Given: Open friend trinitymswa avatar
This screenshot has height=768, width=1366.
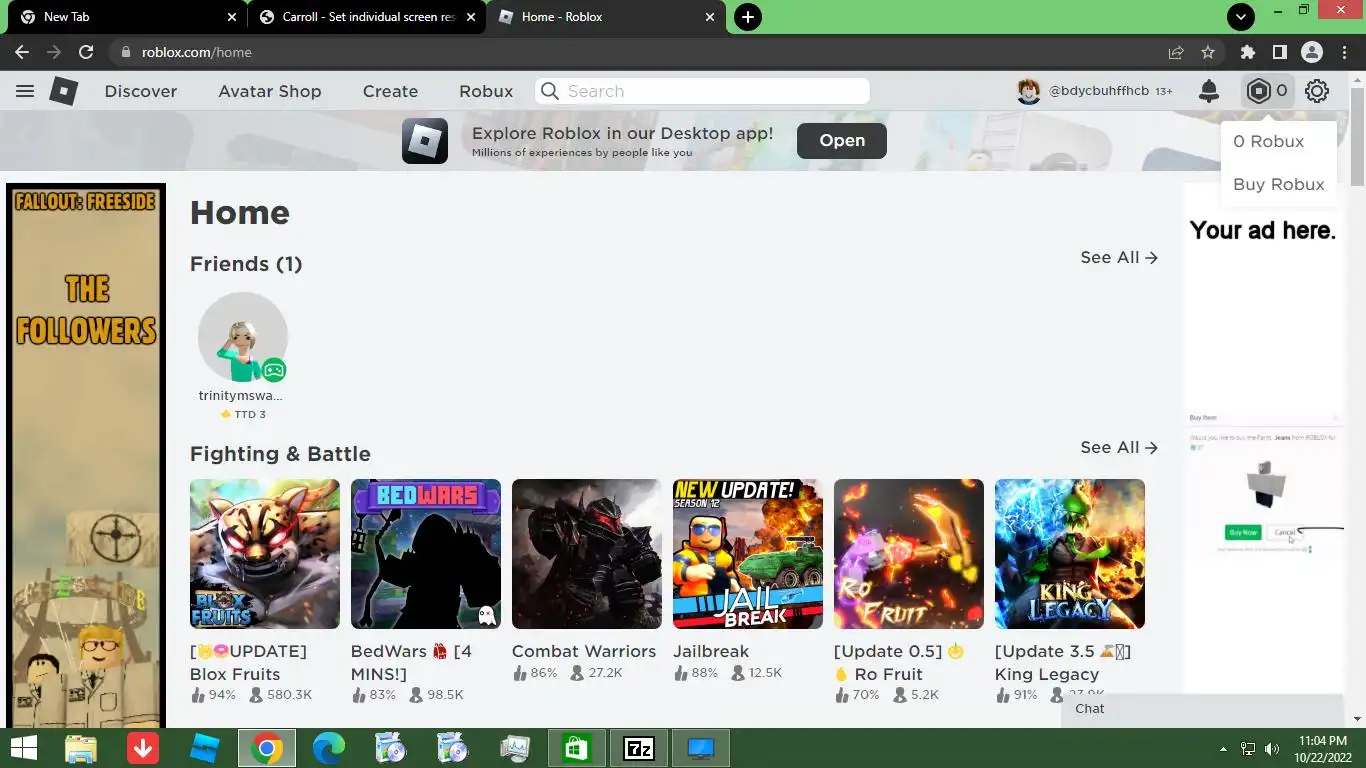Looking at the screenshot, I should (243, 337).
